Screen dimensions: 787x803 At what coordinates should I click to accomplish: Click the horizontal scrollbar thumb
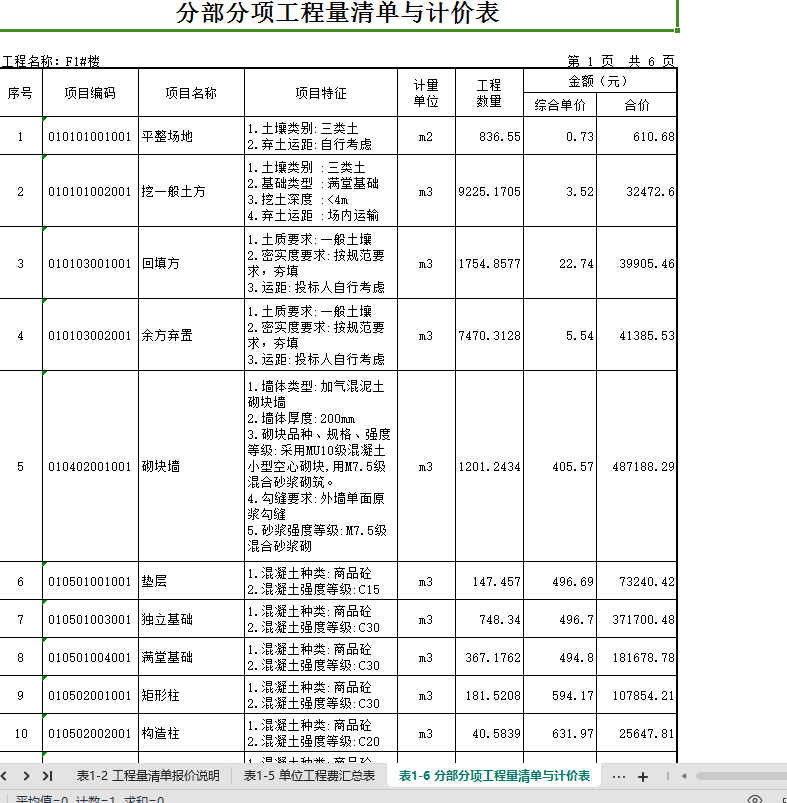[x=741, y=776]
